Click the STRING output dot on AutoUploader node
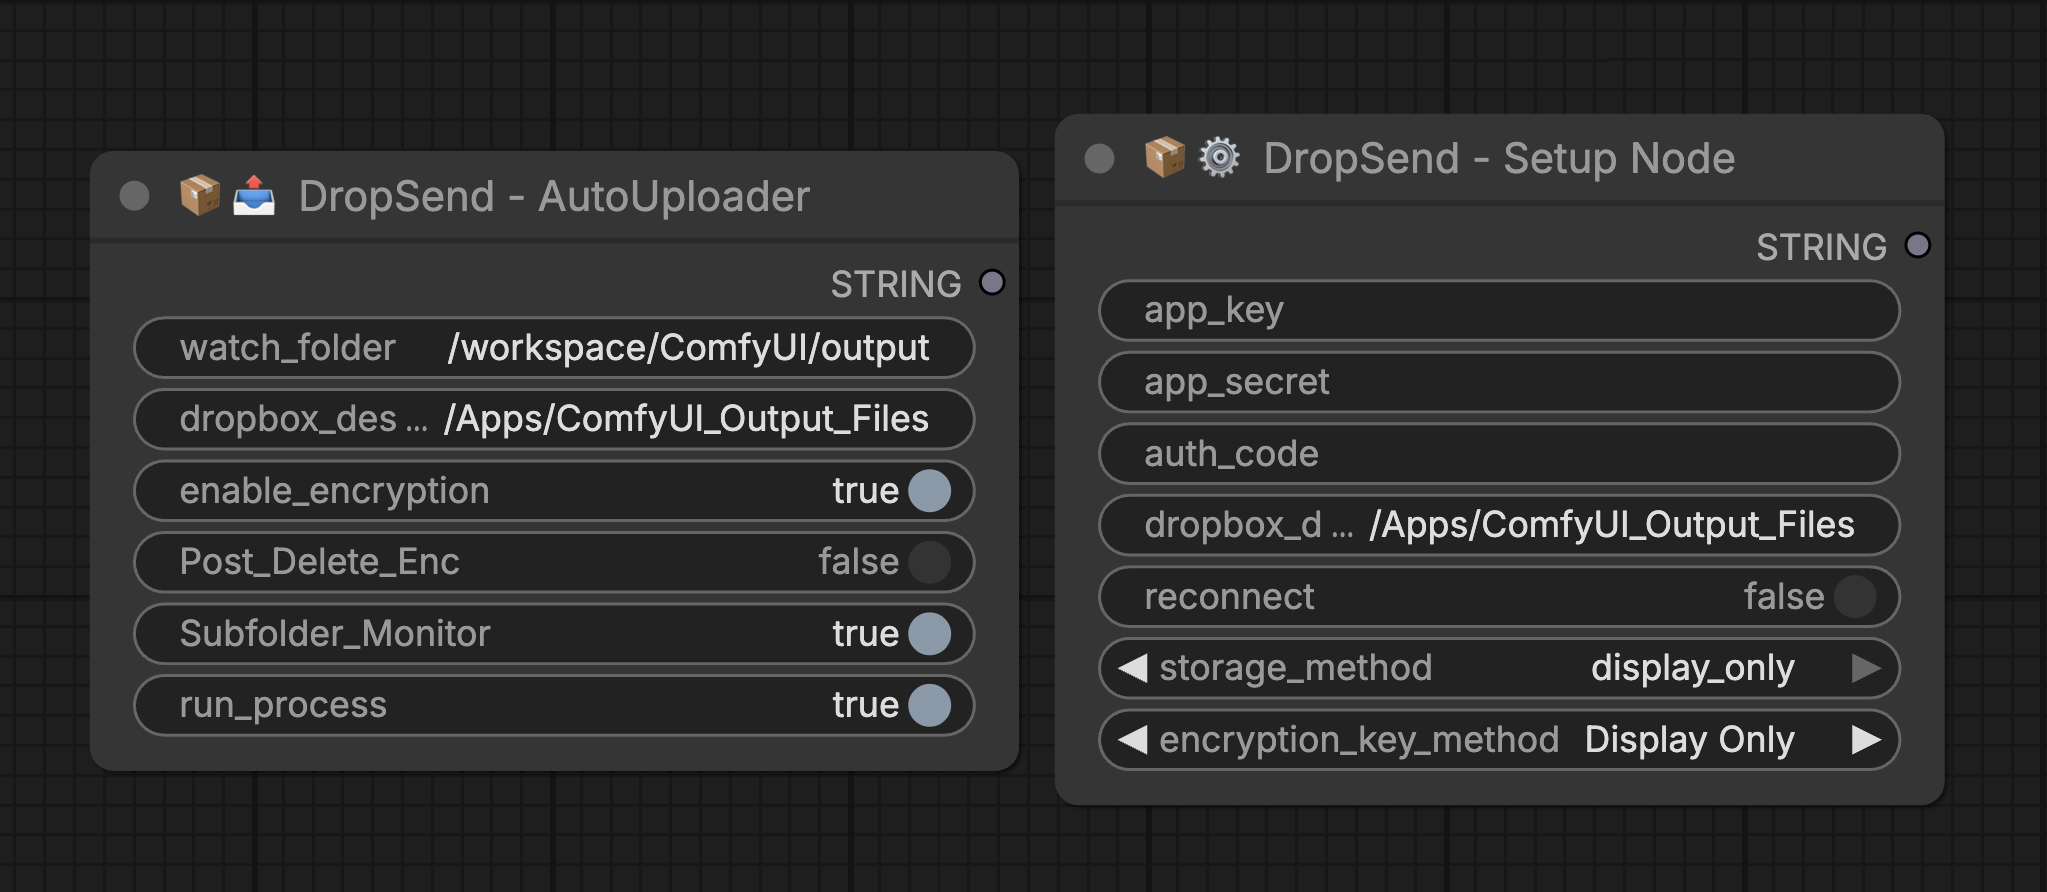The height and width of the screenshot is (892, 2047). tap(991, 283)
